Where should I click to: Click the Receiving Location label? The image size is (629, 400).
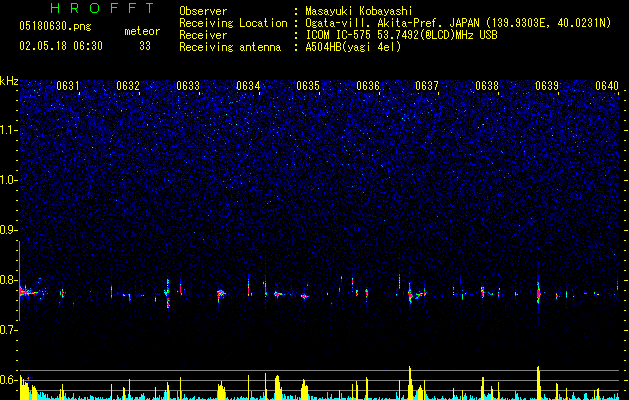click(233, 23)
